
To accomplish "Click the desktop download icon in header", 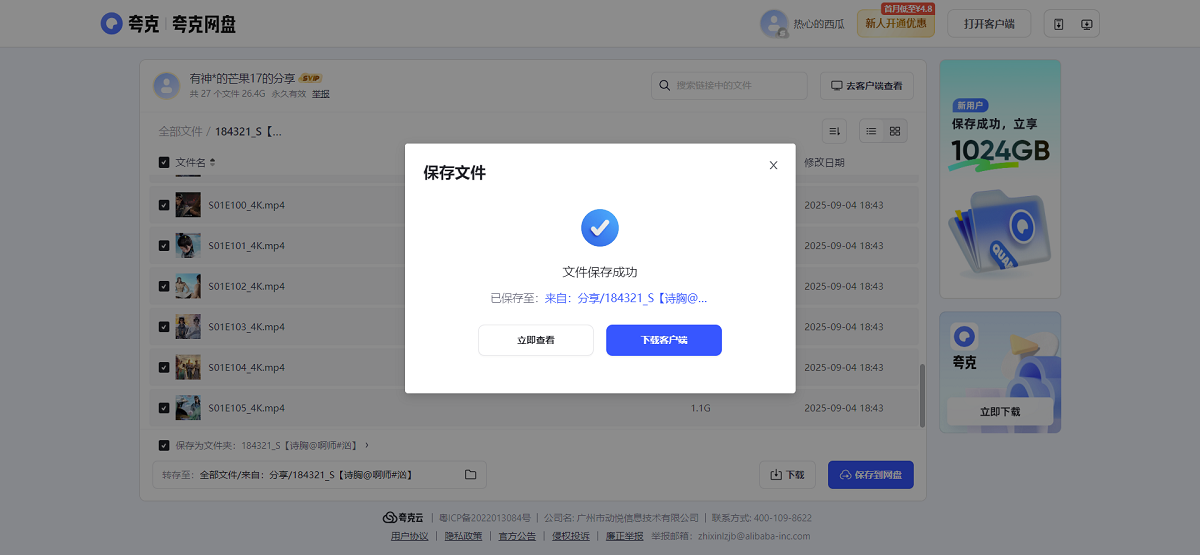I will click(1087, 24).
